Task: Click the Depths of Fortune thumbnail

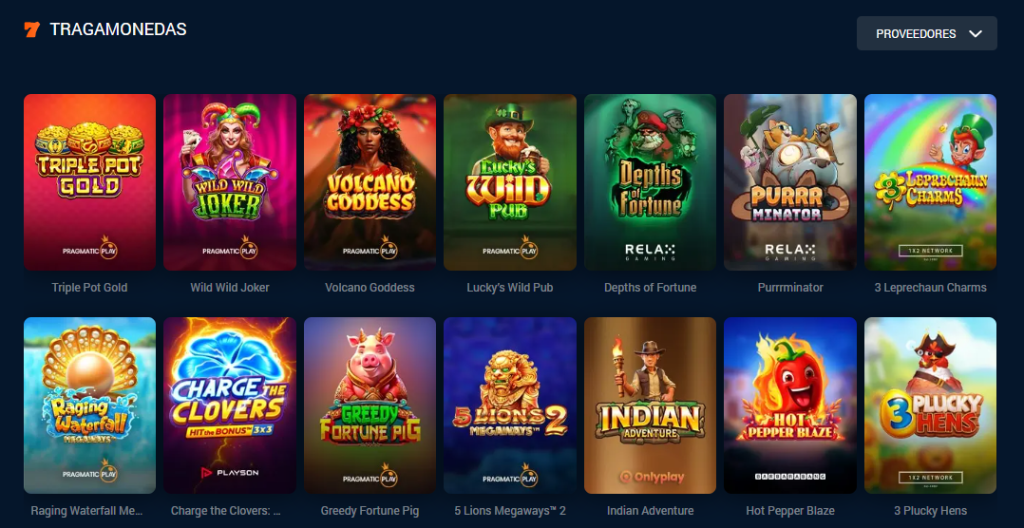Action: [x=650, y=182]
